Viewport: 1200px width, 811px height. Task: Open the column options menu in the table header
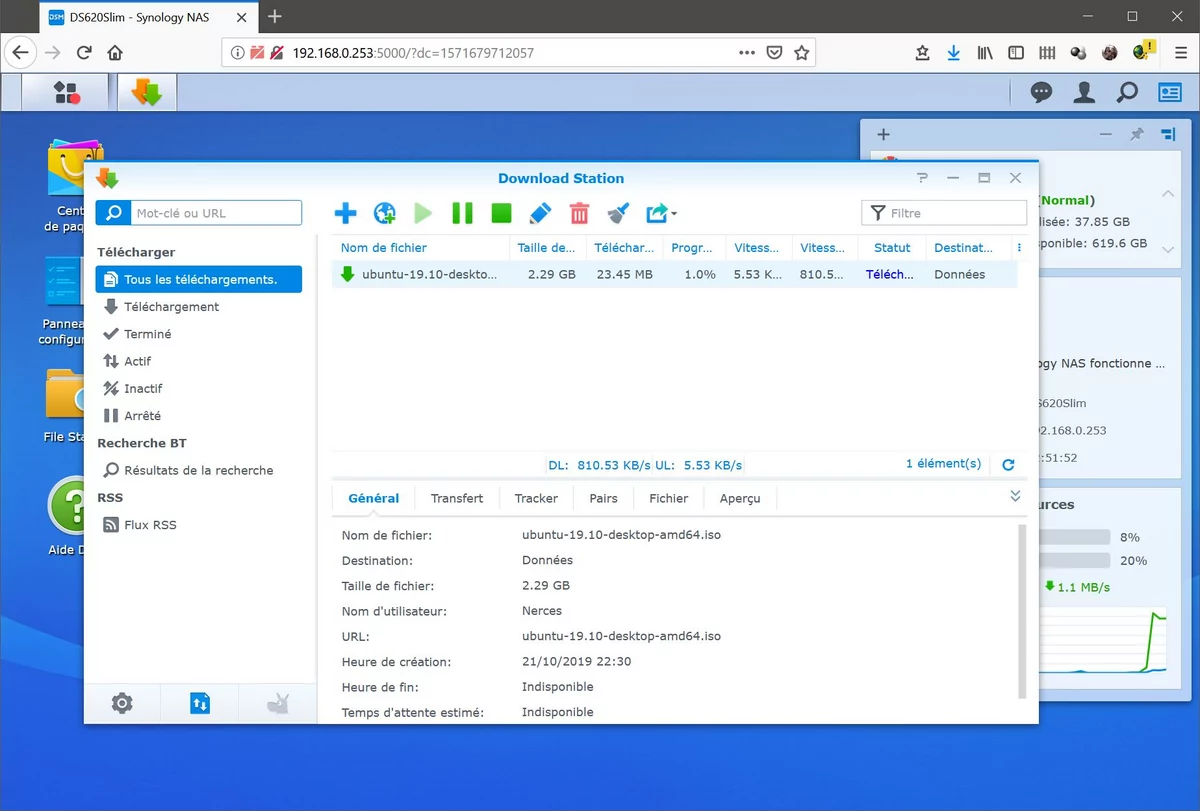pyautogui.click(x=1020, y=248)
